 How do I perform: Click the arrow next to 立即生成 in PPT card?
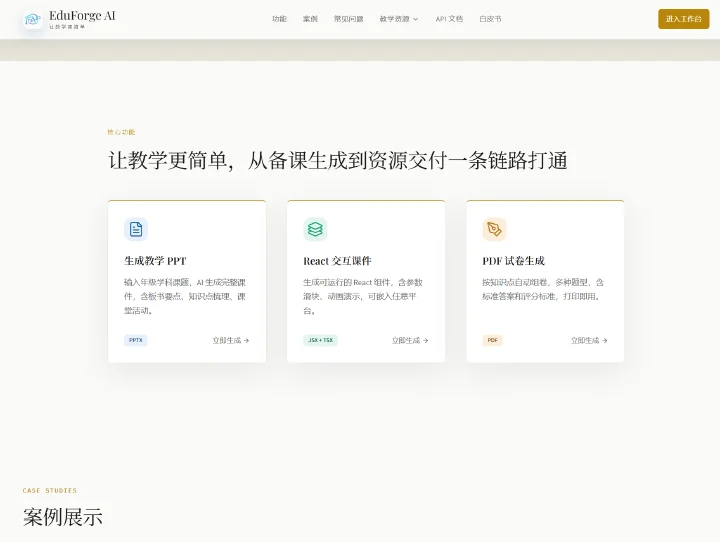click(247, 340)
